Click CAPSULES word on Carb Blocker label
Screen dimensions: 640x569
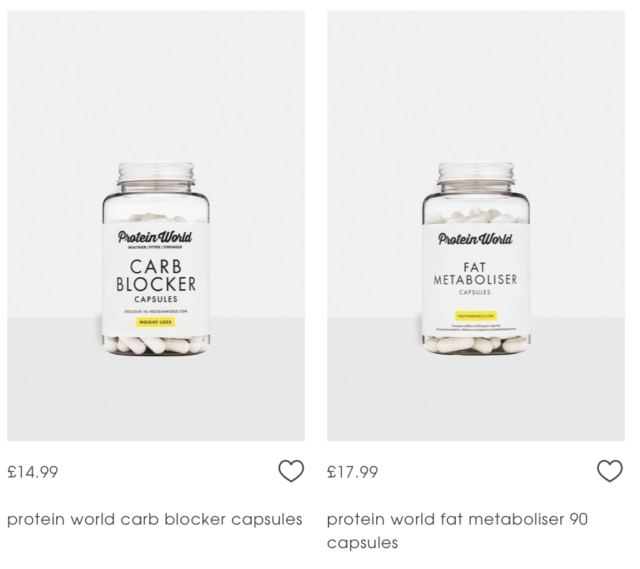click(x=156, y=299)
